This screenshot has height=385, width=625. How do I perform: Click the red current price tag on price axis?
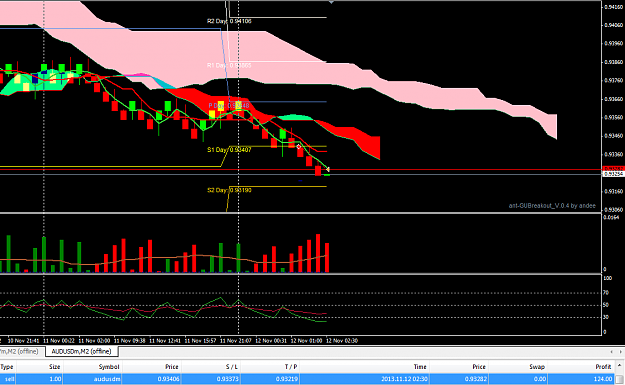(x=613, y=169)
